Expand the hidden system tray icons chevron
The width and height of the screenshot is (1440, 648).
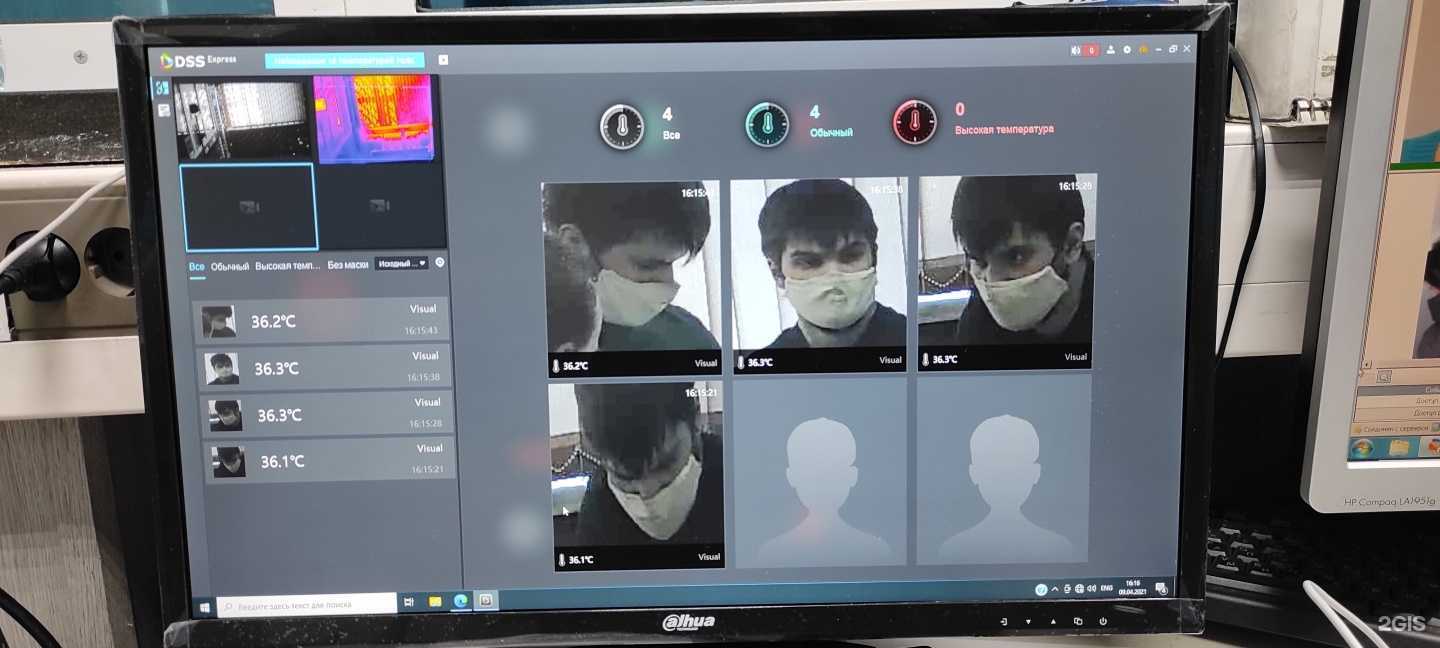pyautogui.click(x=1055, y=589)
